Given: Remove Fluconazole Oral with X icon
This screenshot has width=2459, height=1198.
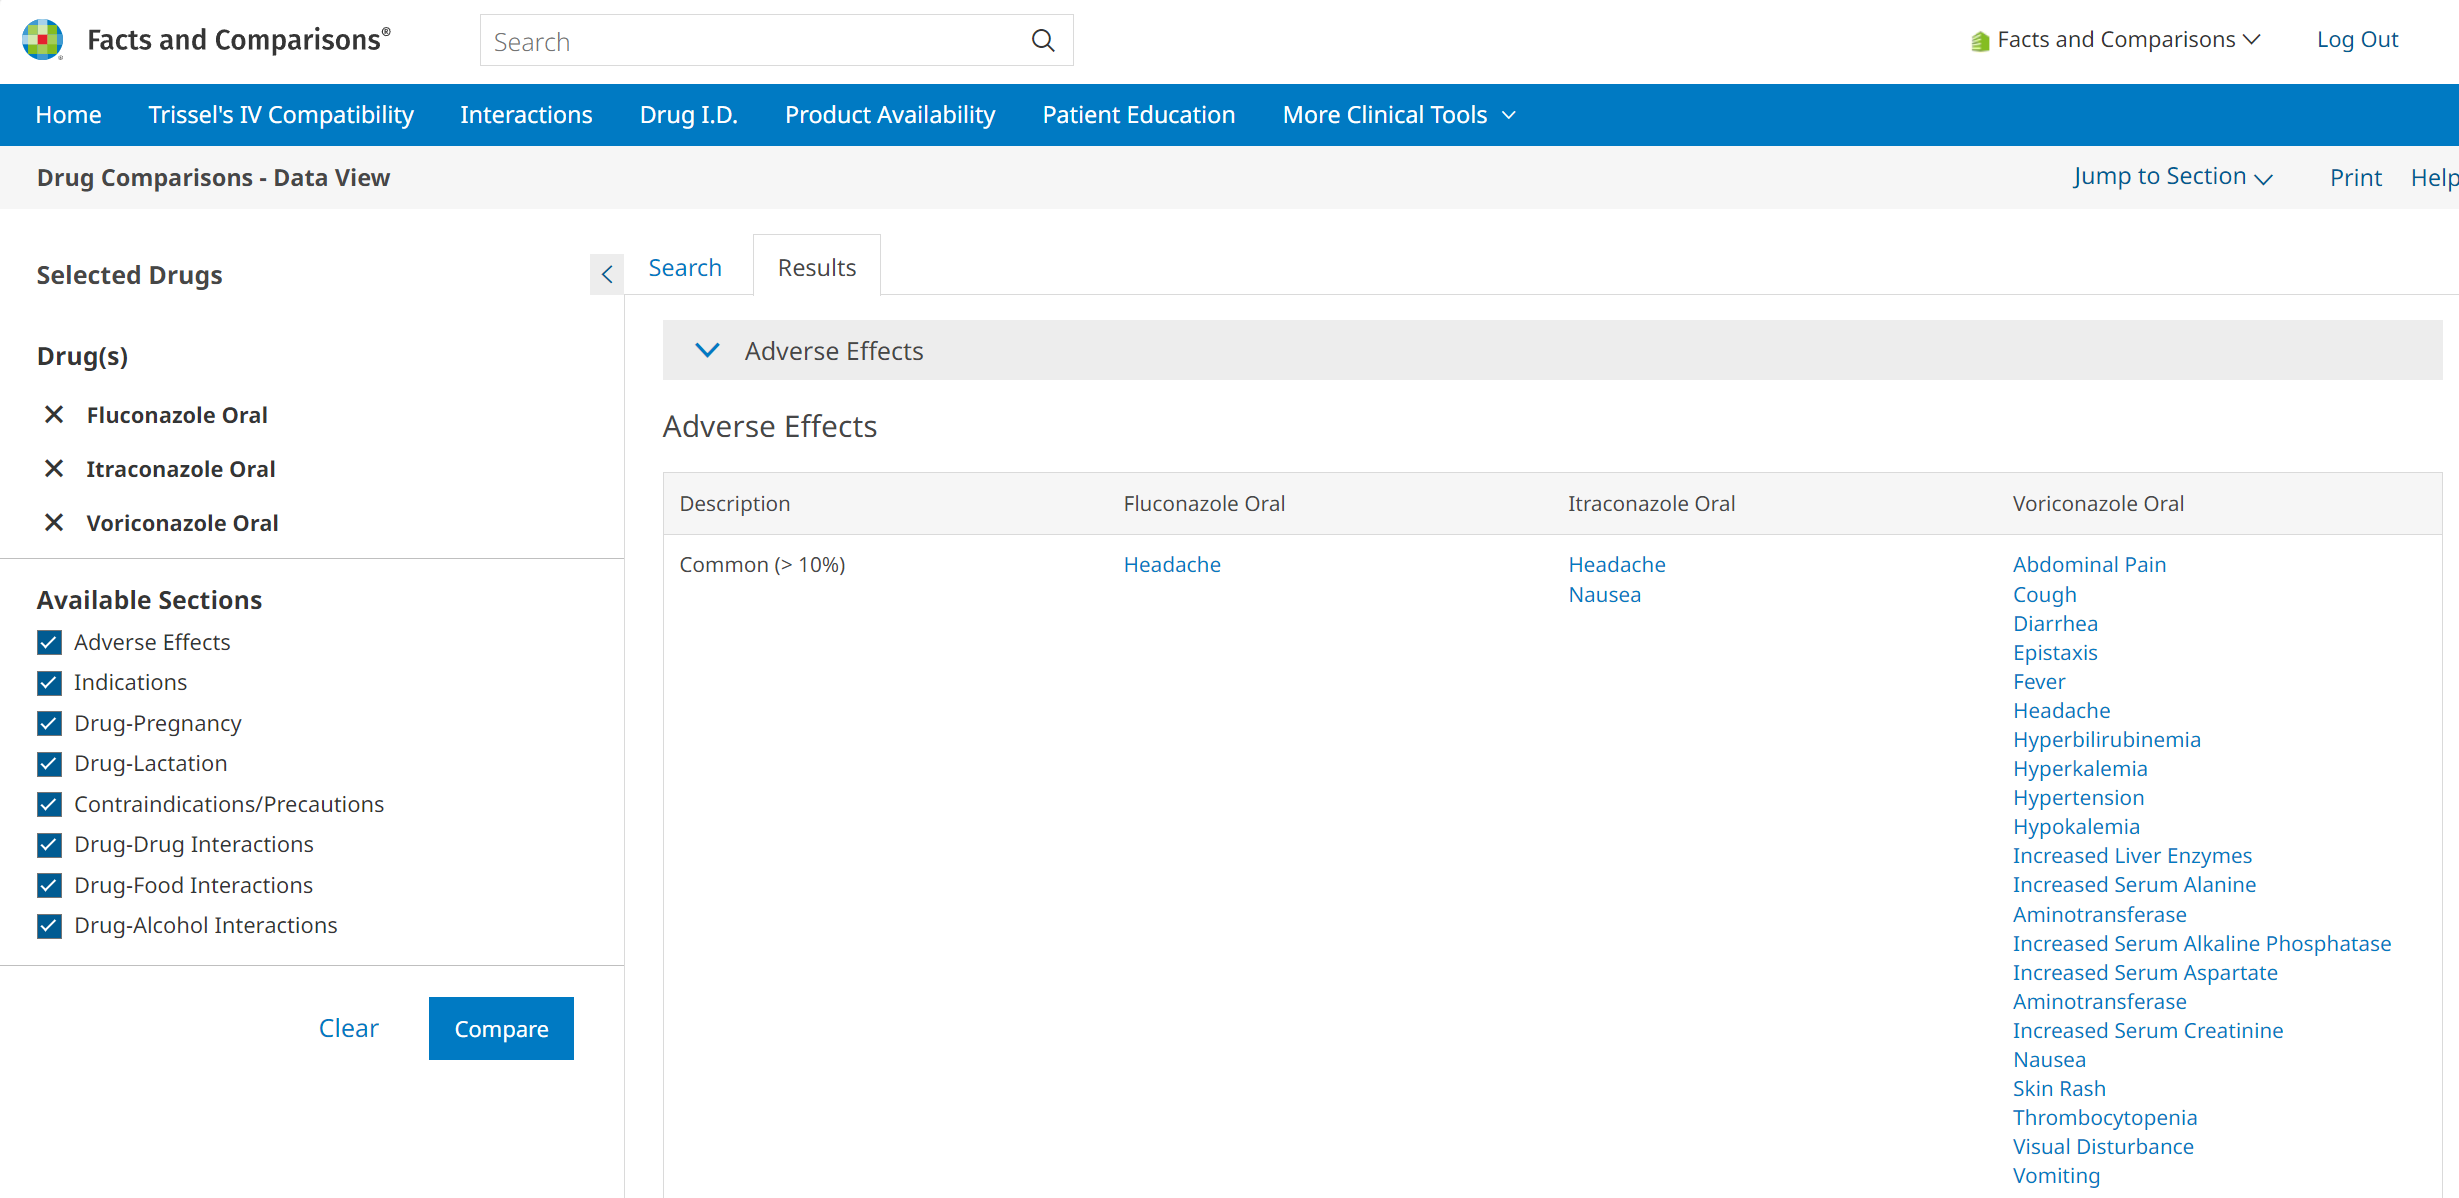Looking at the screenshot, I should tap(54, 415).
